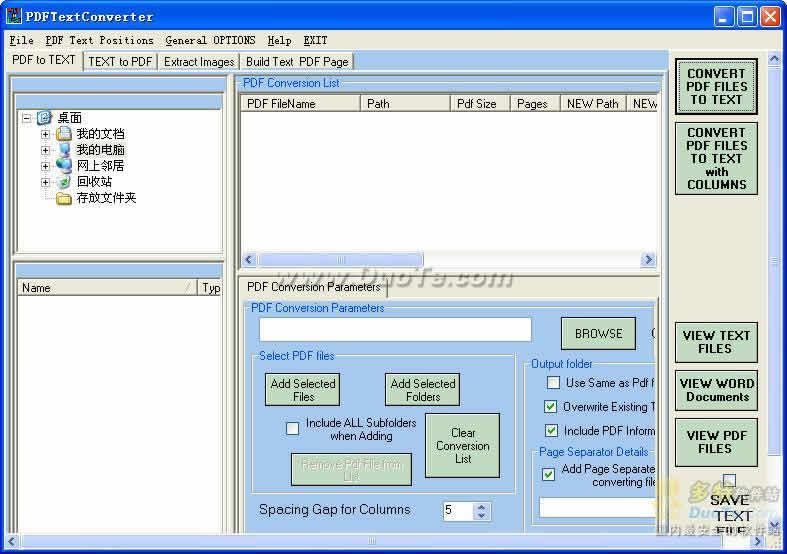Image resolution: width=787 pixels, height=554 pixels.
Task: Select the PDF Conversion Parameters tab
Action: (314, 287)
